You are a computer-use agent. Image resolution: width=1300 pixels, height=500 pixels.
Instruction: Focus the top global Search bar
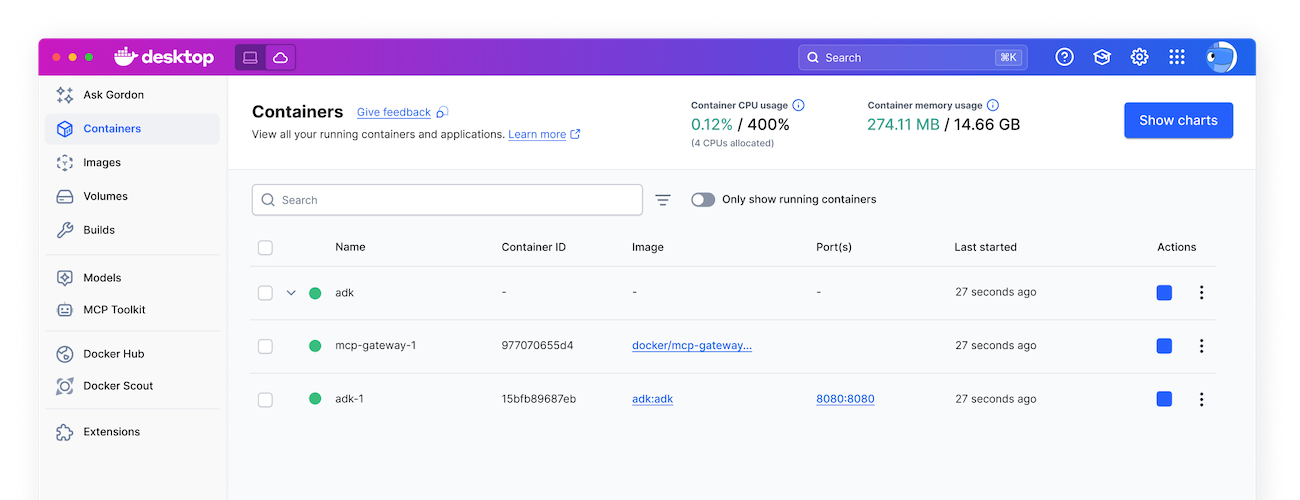pos(913,57)
